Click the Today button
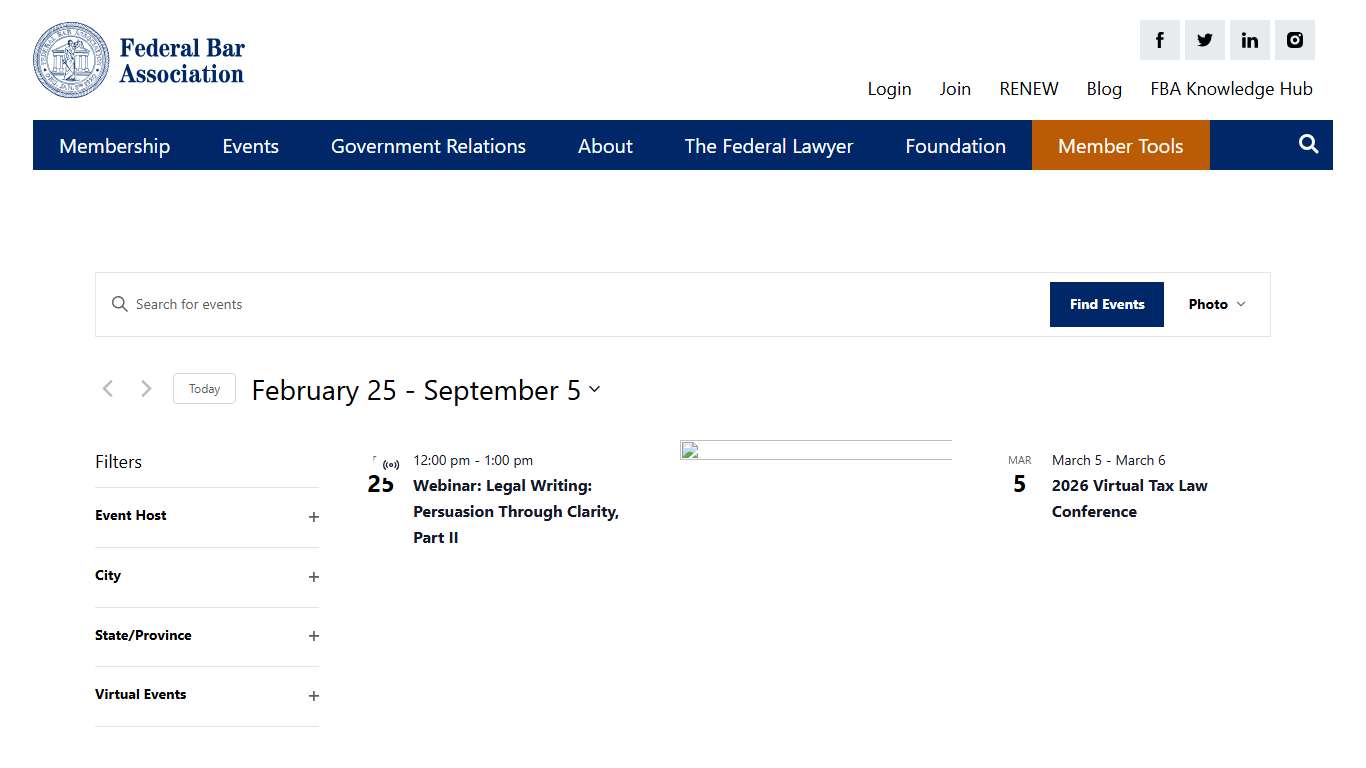 click(204, 388)
